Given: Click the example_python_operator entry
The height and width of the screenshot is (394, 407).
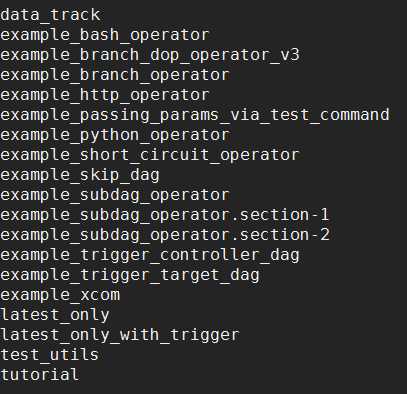Looking at the screenshot, I should [115, 135].
